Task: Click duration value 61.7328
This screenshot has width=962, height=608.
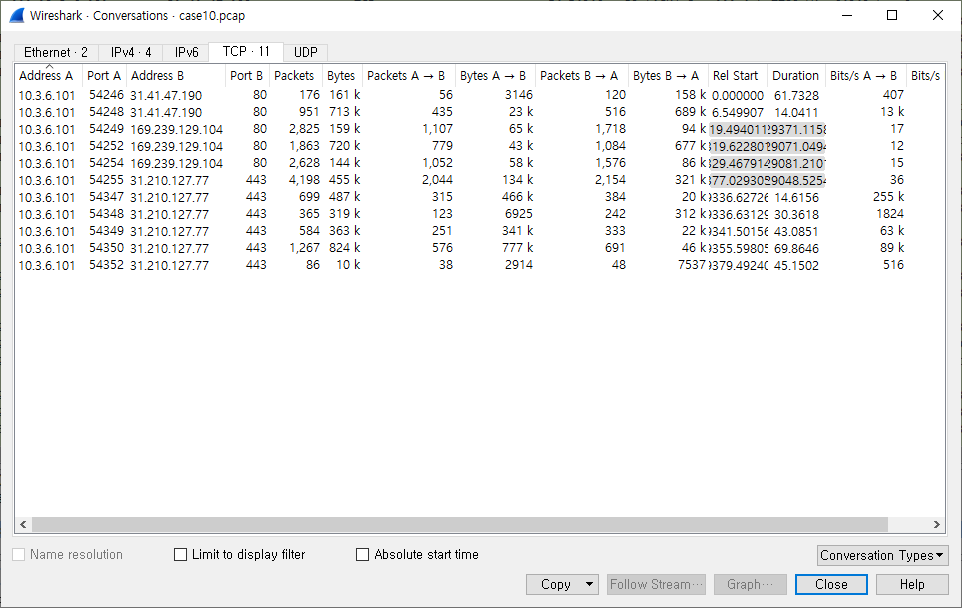Action: [796, 96]
